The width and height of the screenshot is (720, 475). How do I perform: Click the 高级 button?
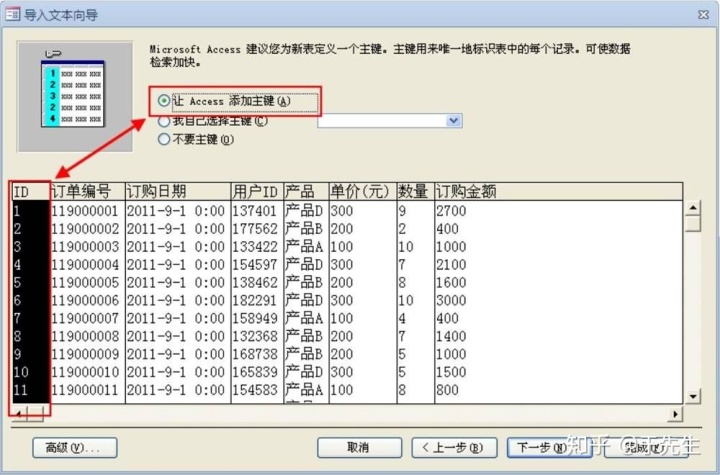pyautogui.click(x=75, y=447)
